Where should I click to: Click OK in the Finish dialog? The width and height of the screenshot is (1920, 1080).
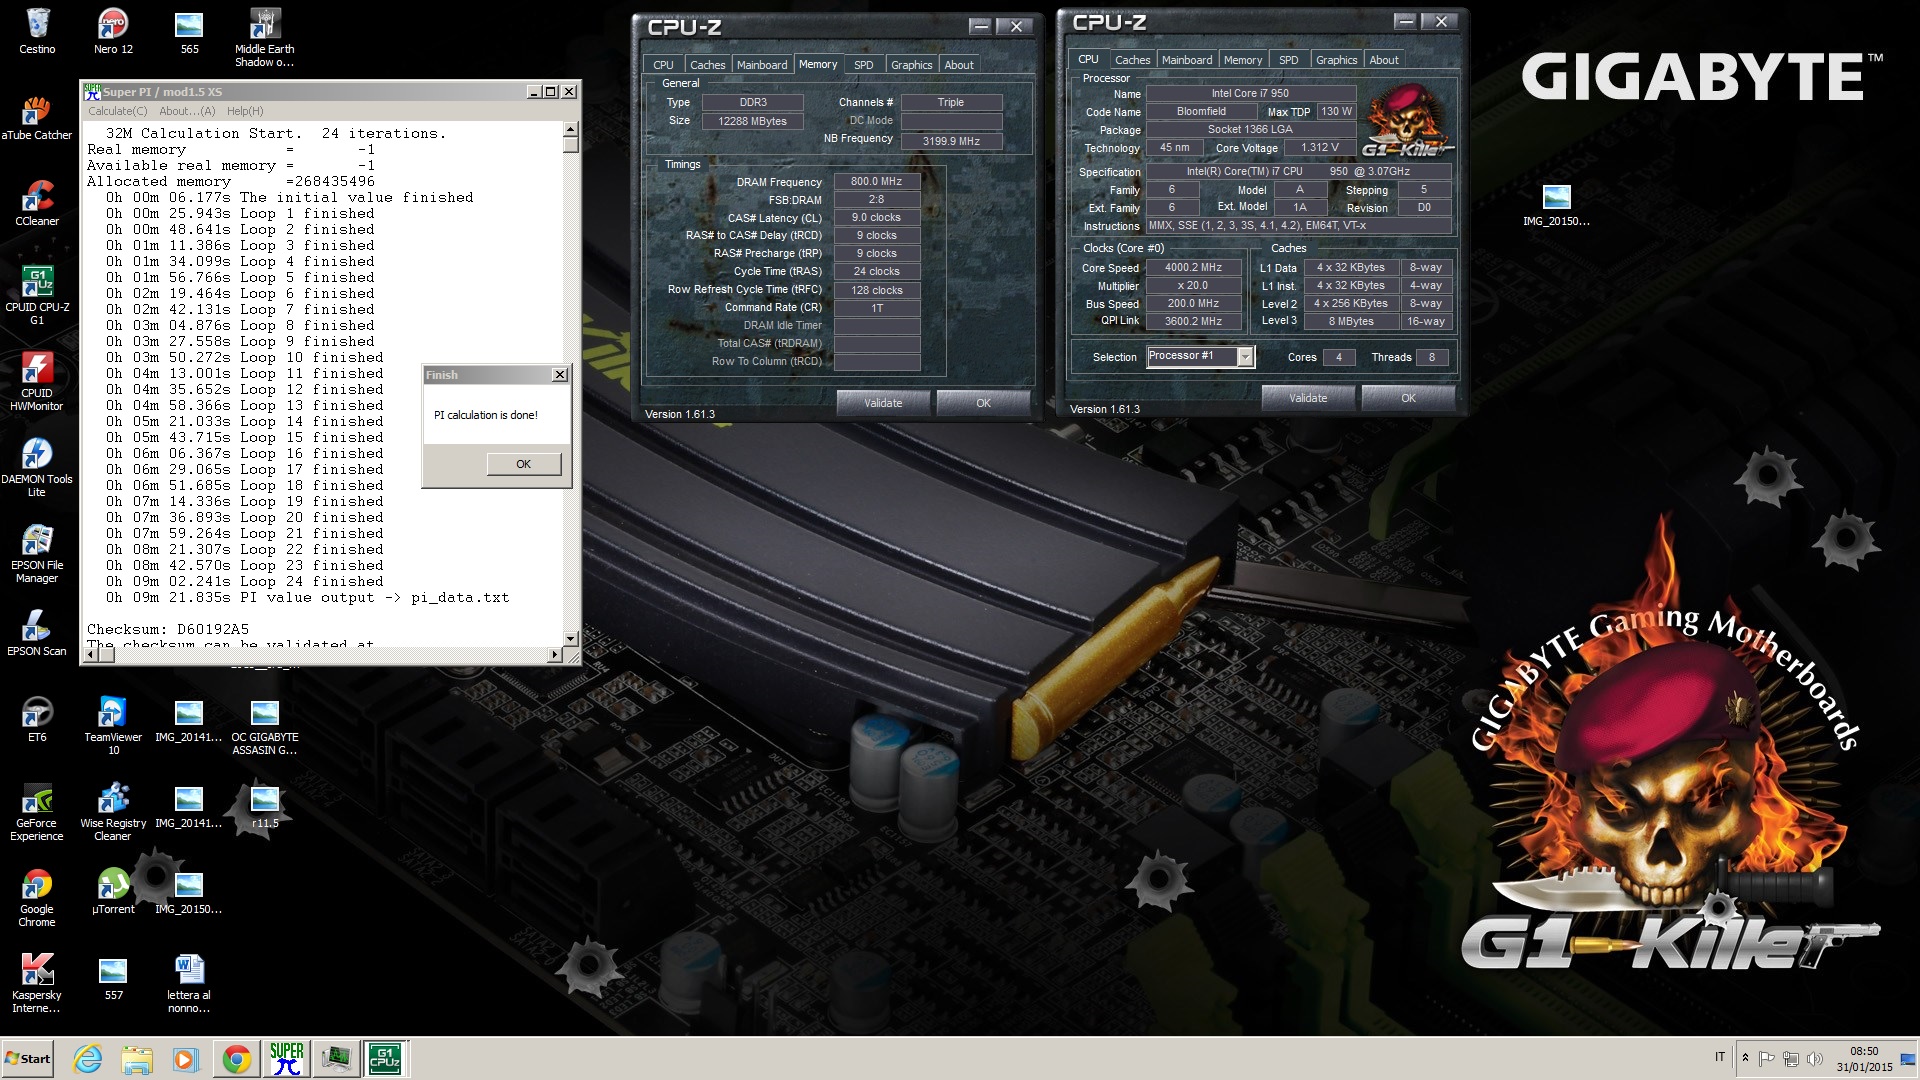pyautogui.click(x=523, y=464)
